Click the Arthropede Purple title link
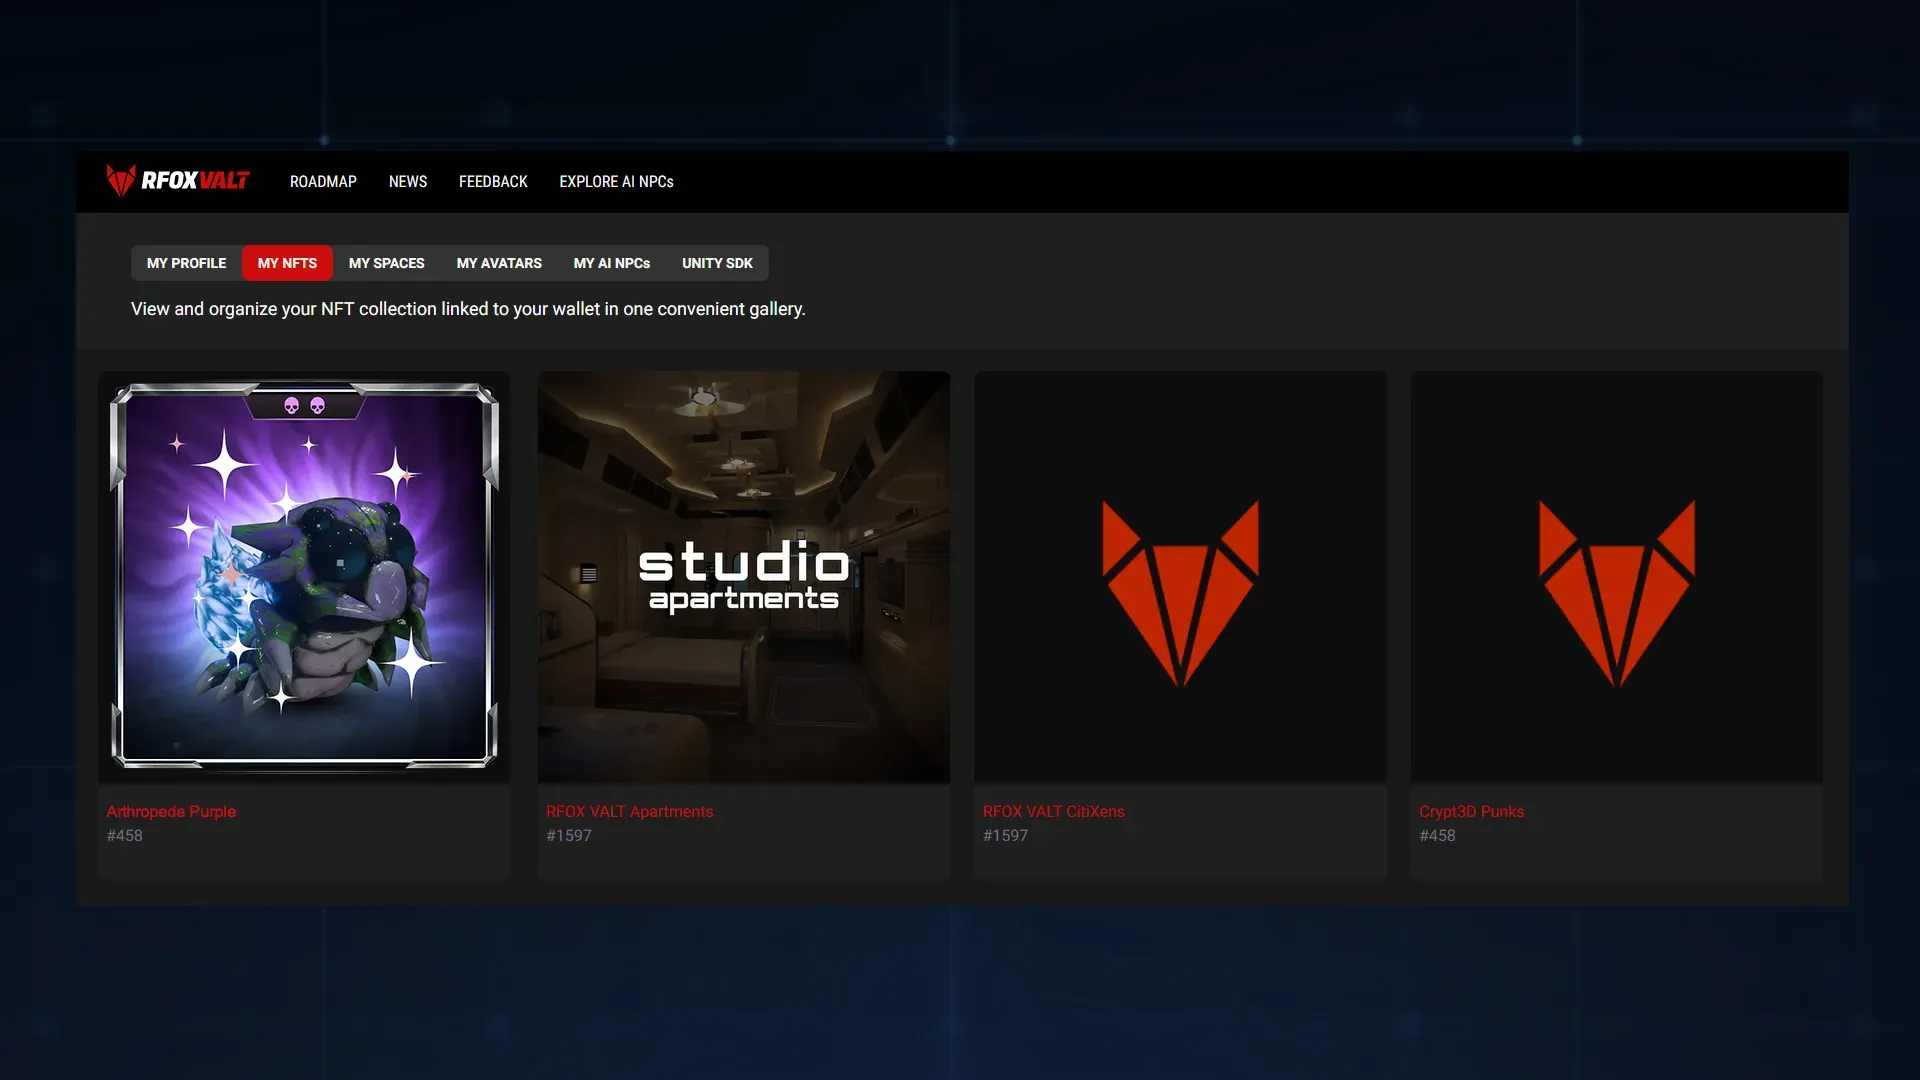The height and width of the screenshot is (1080, 1920). (171, 812)
